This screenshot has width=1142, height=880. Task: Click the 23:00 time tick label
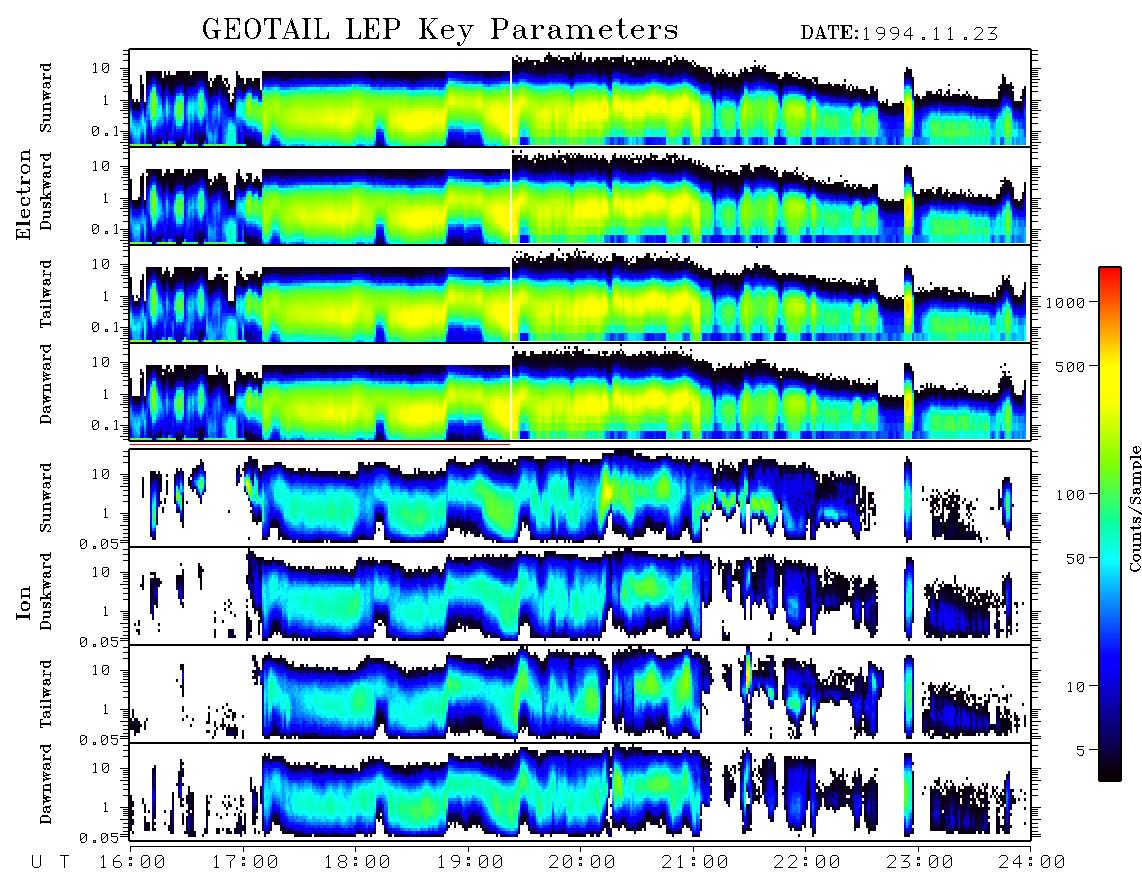920,862
